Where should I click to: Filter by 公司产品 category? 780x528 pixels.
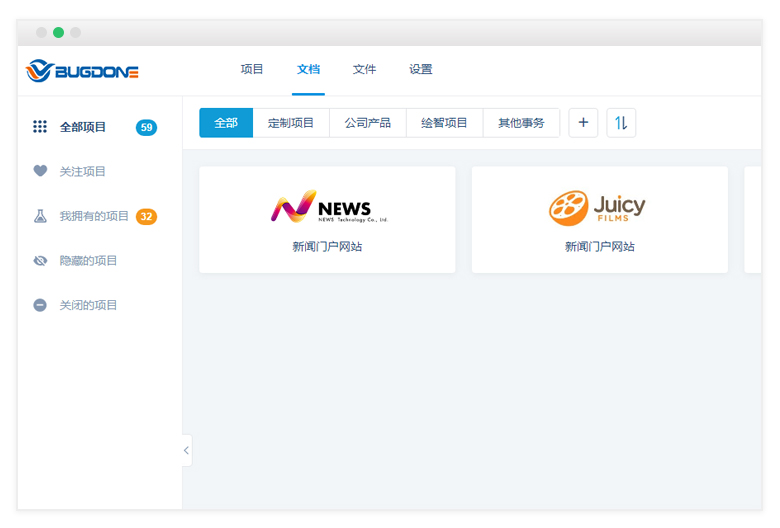(368, 123)
